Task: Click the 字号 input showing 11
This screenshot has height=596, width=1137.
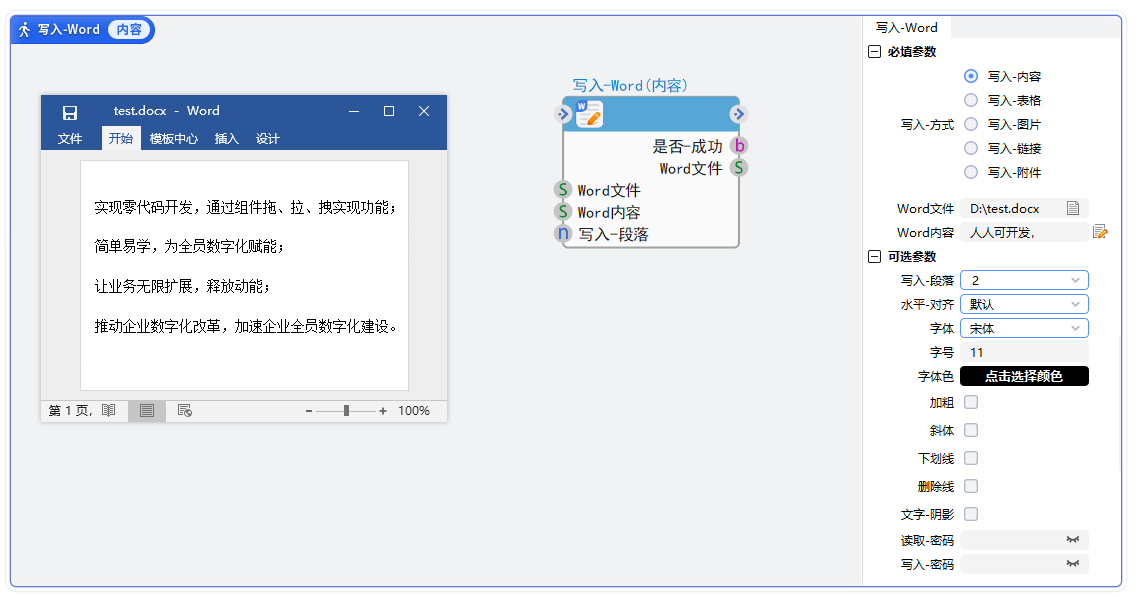Action: [1024, 352]
